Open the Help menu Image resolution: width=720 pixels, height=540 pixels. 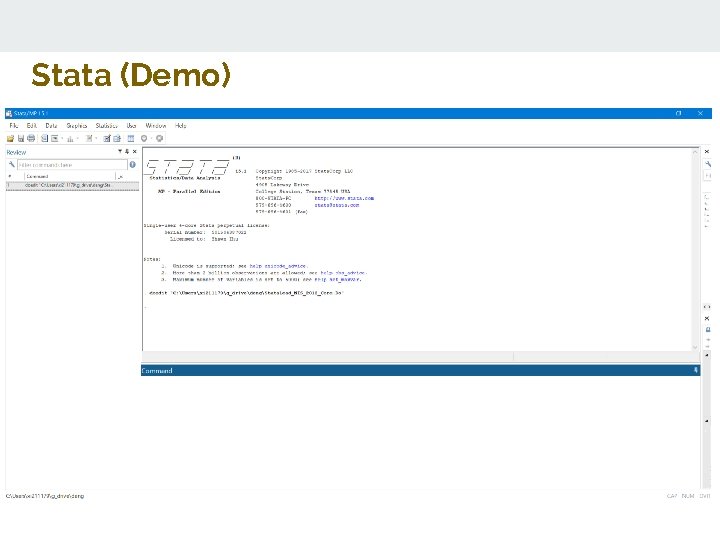pyautogui.click(x=180, y=125)
